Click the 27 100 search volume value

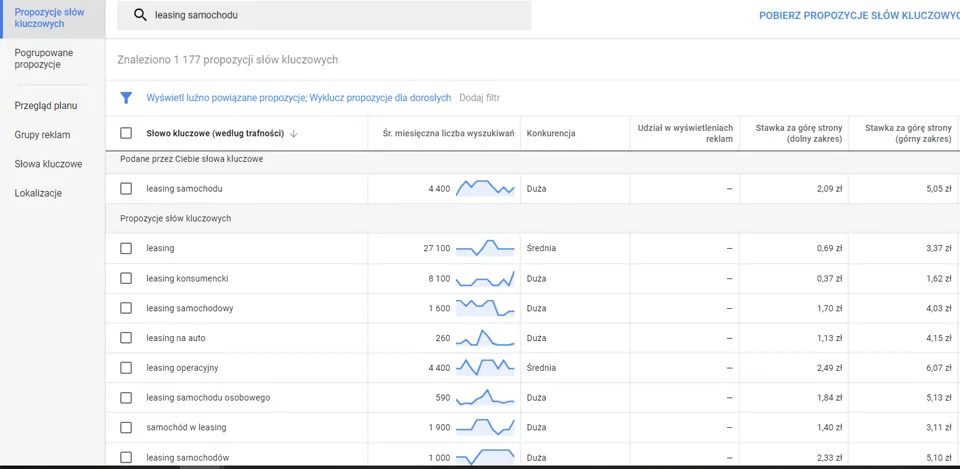[x=437, y=248]
